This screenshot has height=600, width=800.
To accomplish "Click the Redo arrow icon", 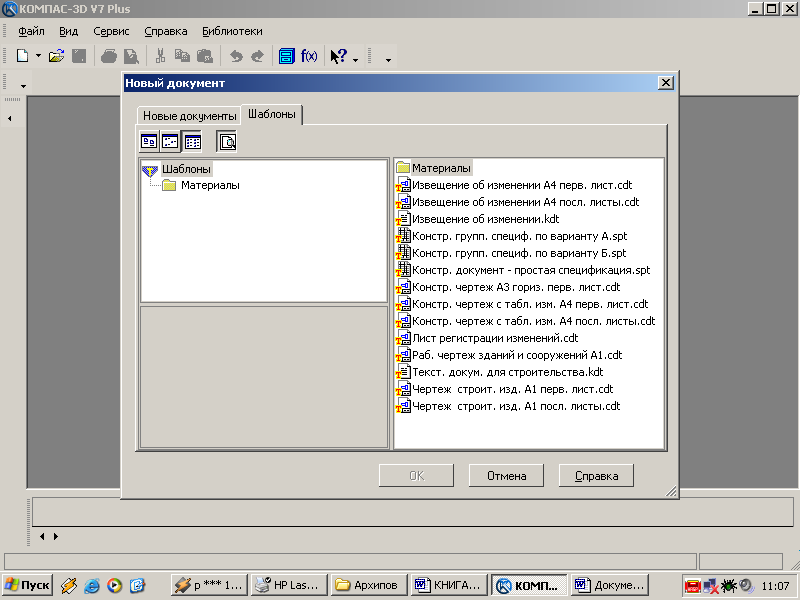I will (258, 56).
